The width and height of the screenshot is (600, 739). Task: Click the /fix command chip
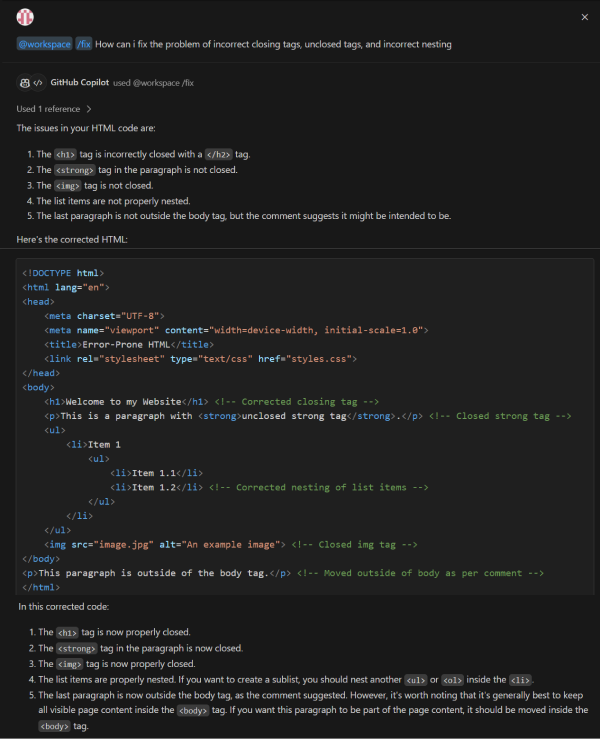(84, 44)
